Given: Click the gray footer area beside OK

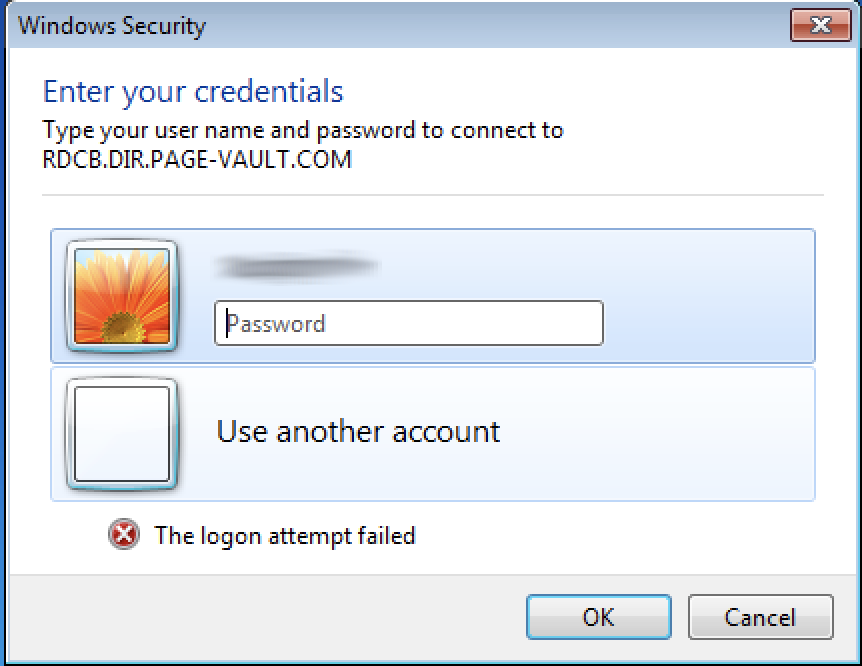Looking at the screenshot, I should 264,617.
